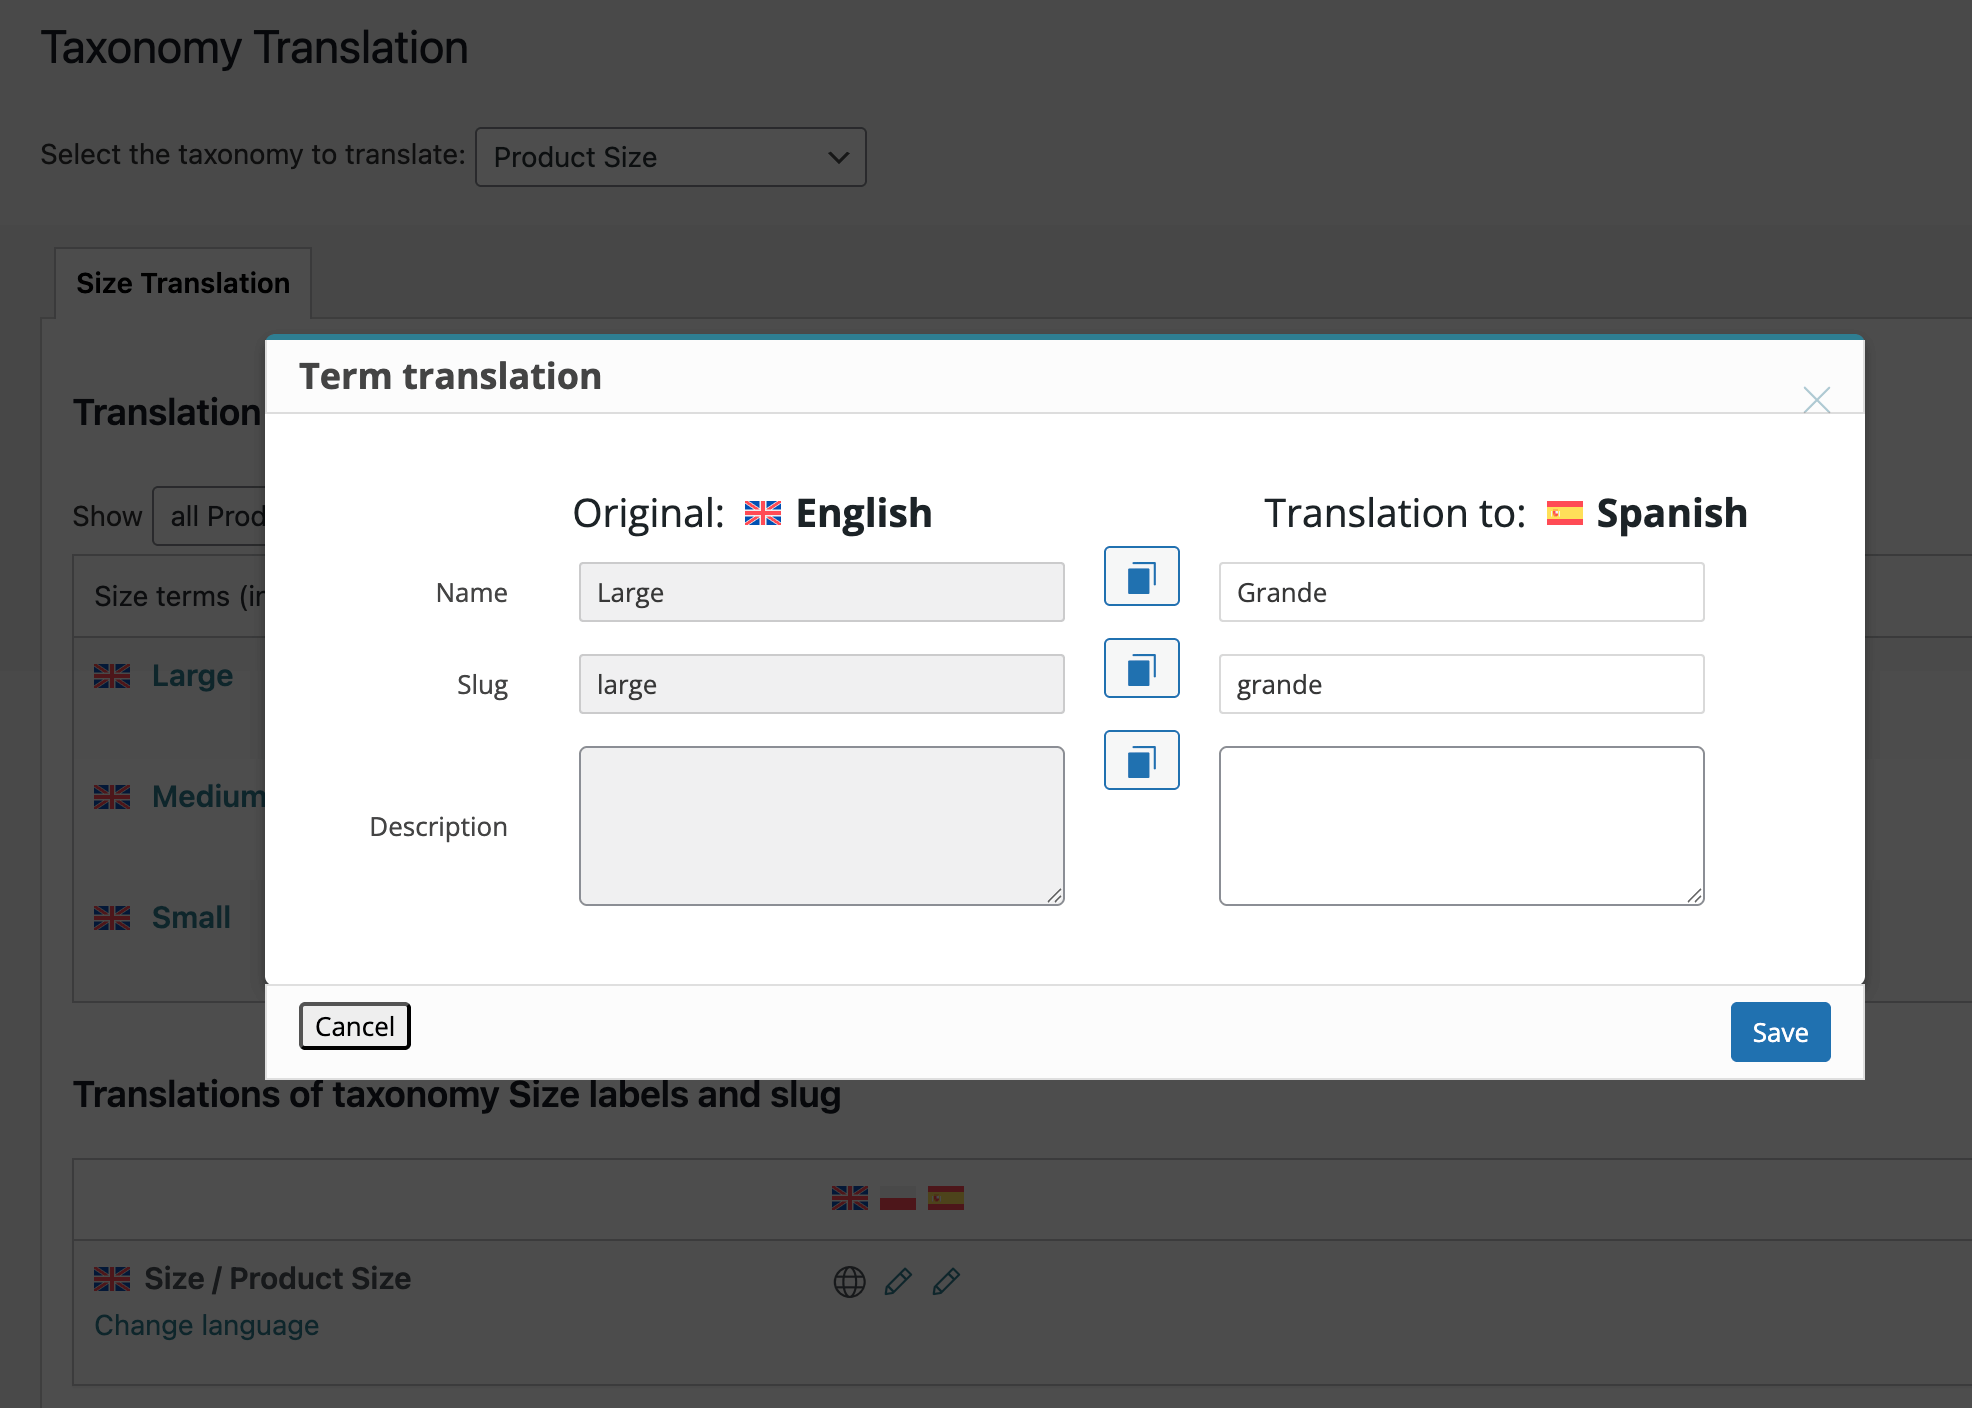Click the Polish flag in labels header
The image size is (1972, 1408).
898,1198
